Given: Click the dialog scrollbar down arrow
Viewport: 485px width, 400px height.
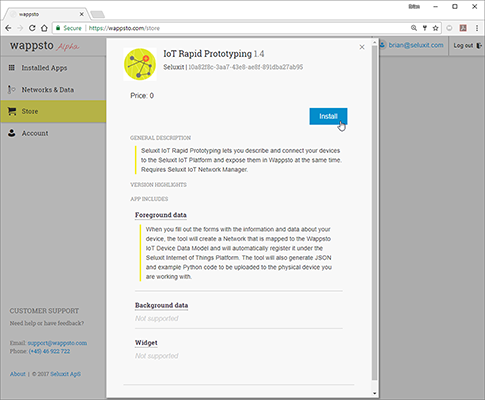Looking at the screenshot, I should (x=374, y=393).
